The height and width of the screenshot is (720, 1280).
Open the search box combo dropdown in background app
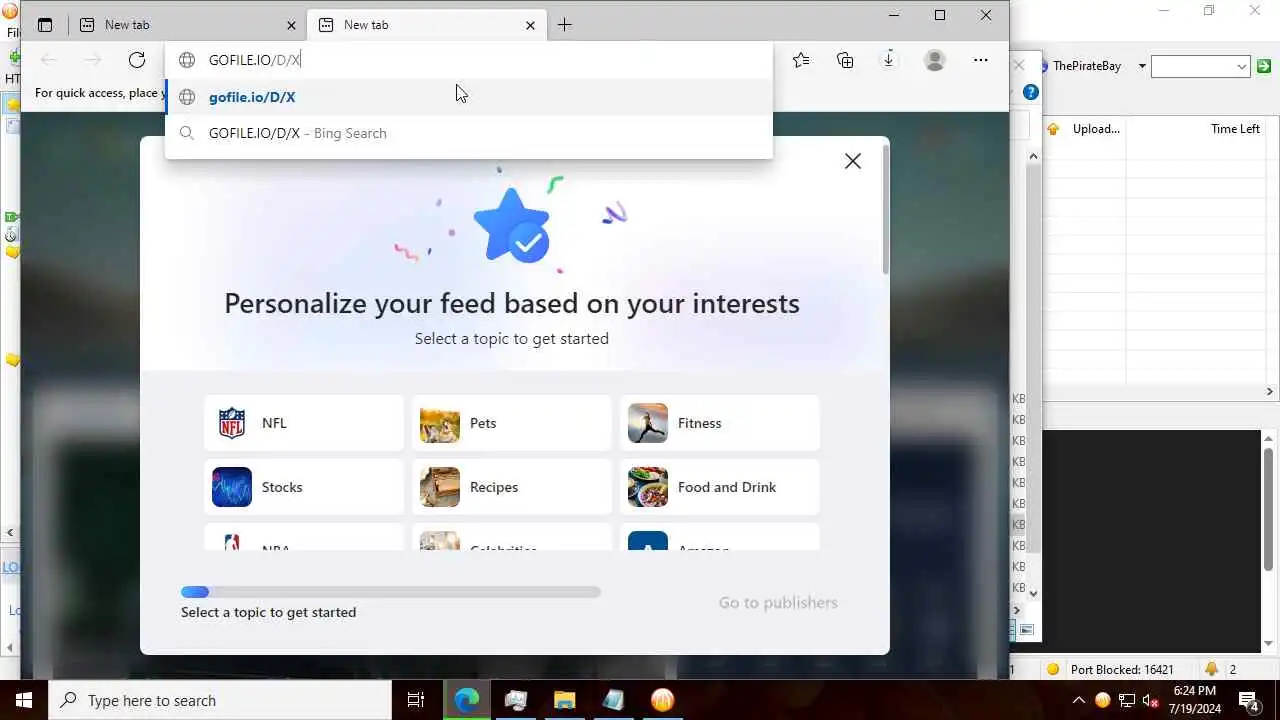click(x=1242, y=67)
